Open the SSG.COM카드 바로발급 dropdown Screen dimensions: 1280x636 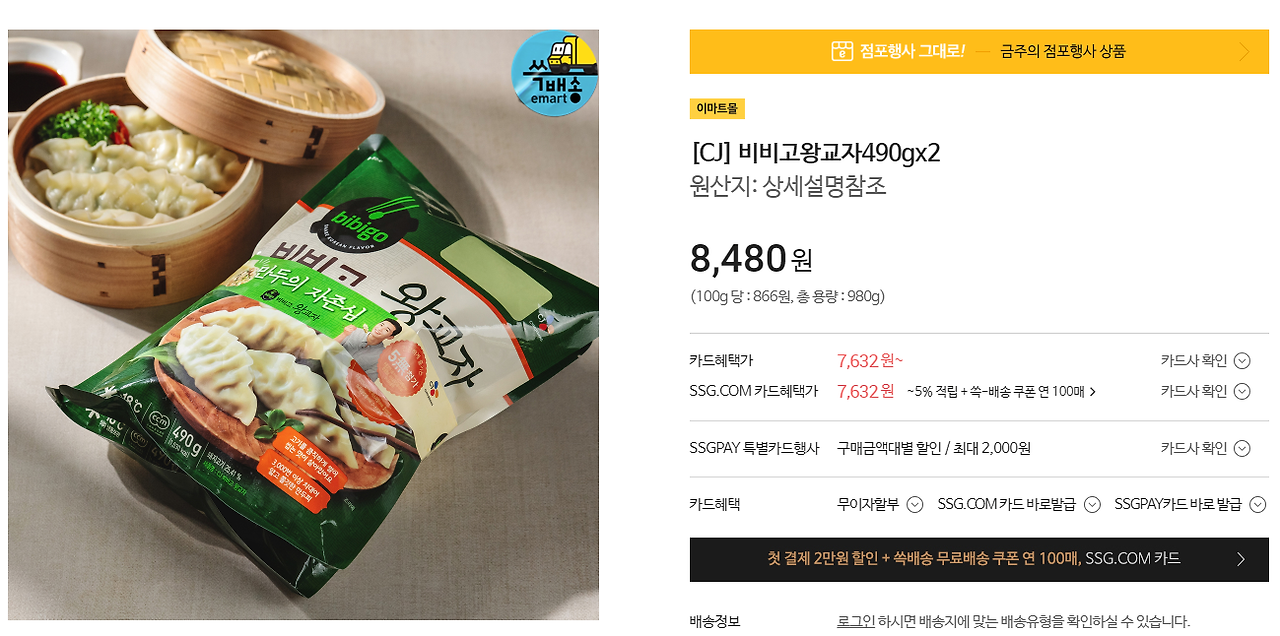point(1019,504)
